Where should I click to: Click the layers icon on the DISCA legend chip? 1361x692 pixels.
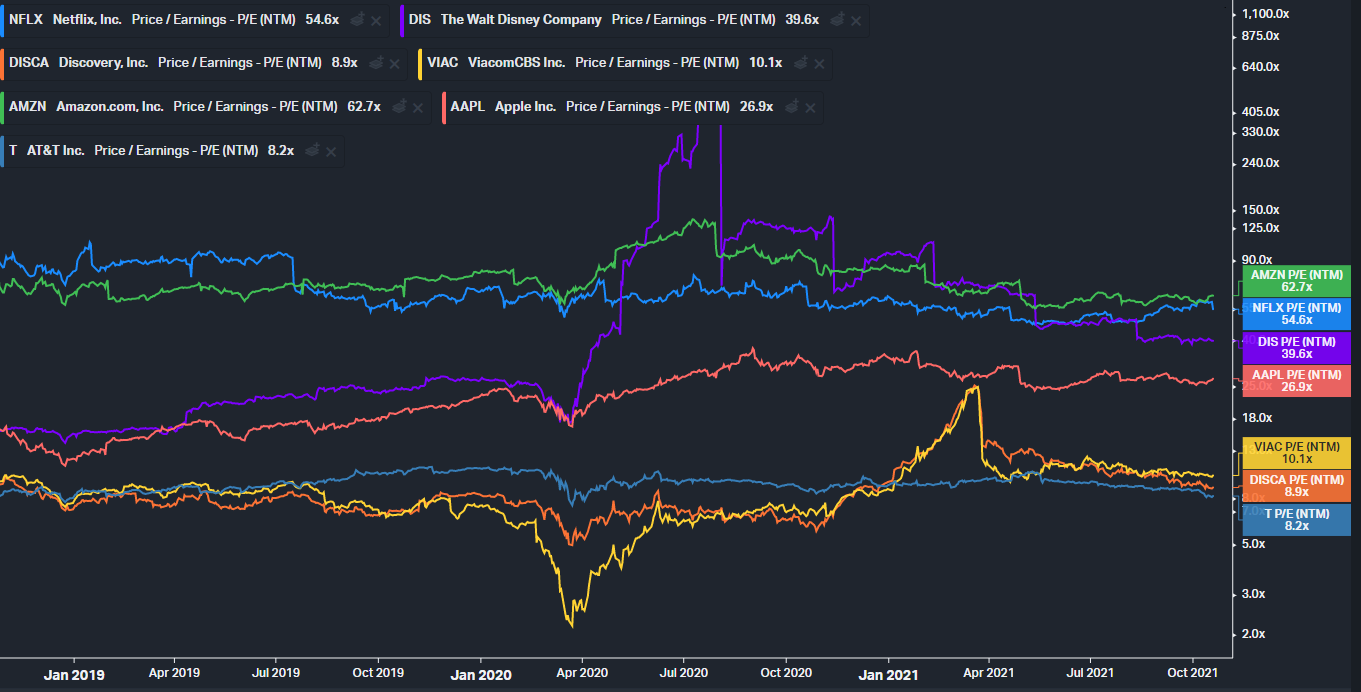(x=377, y=63)
